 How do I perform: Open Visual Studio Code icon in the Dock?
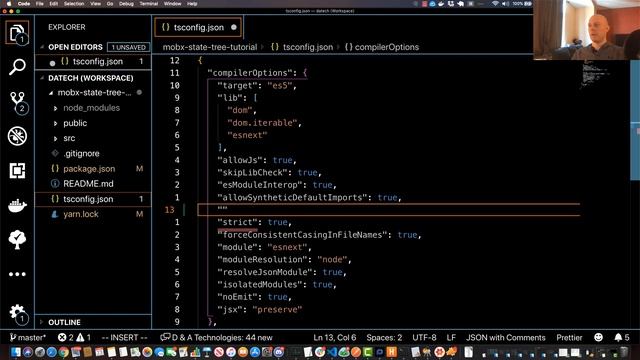click(x=332, y=352)
